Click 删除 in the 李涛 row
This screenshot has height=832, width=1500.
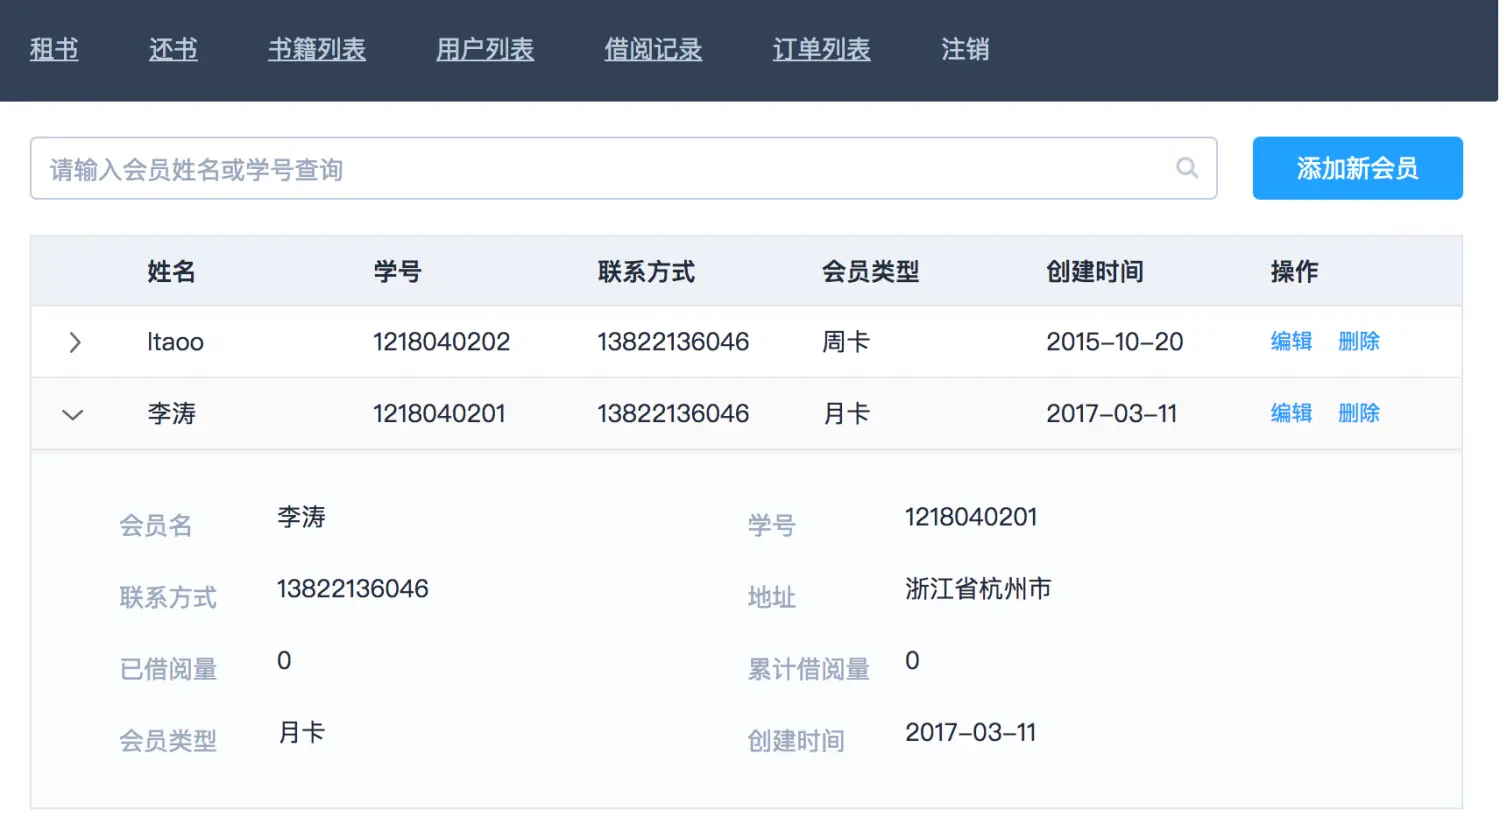(x=1359, y=413)
